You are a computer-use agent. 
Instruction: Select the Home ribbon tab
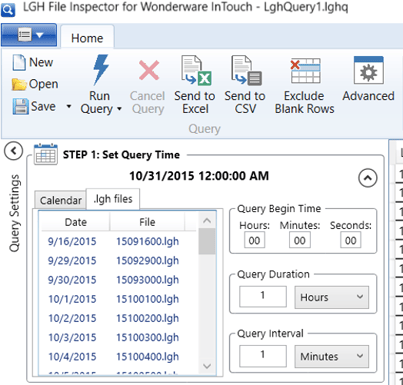[x=87, y=38]
